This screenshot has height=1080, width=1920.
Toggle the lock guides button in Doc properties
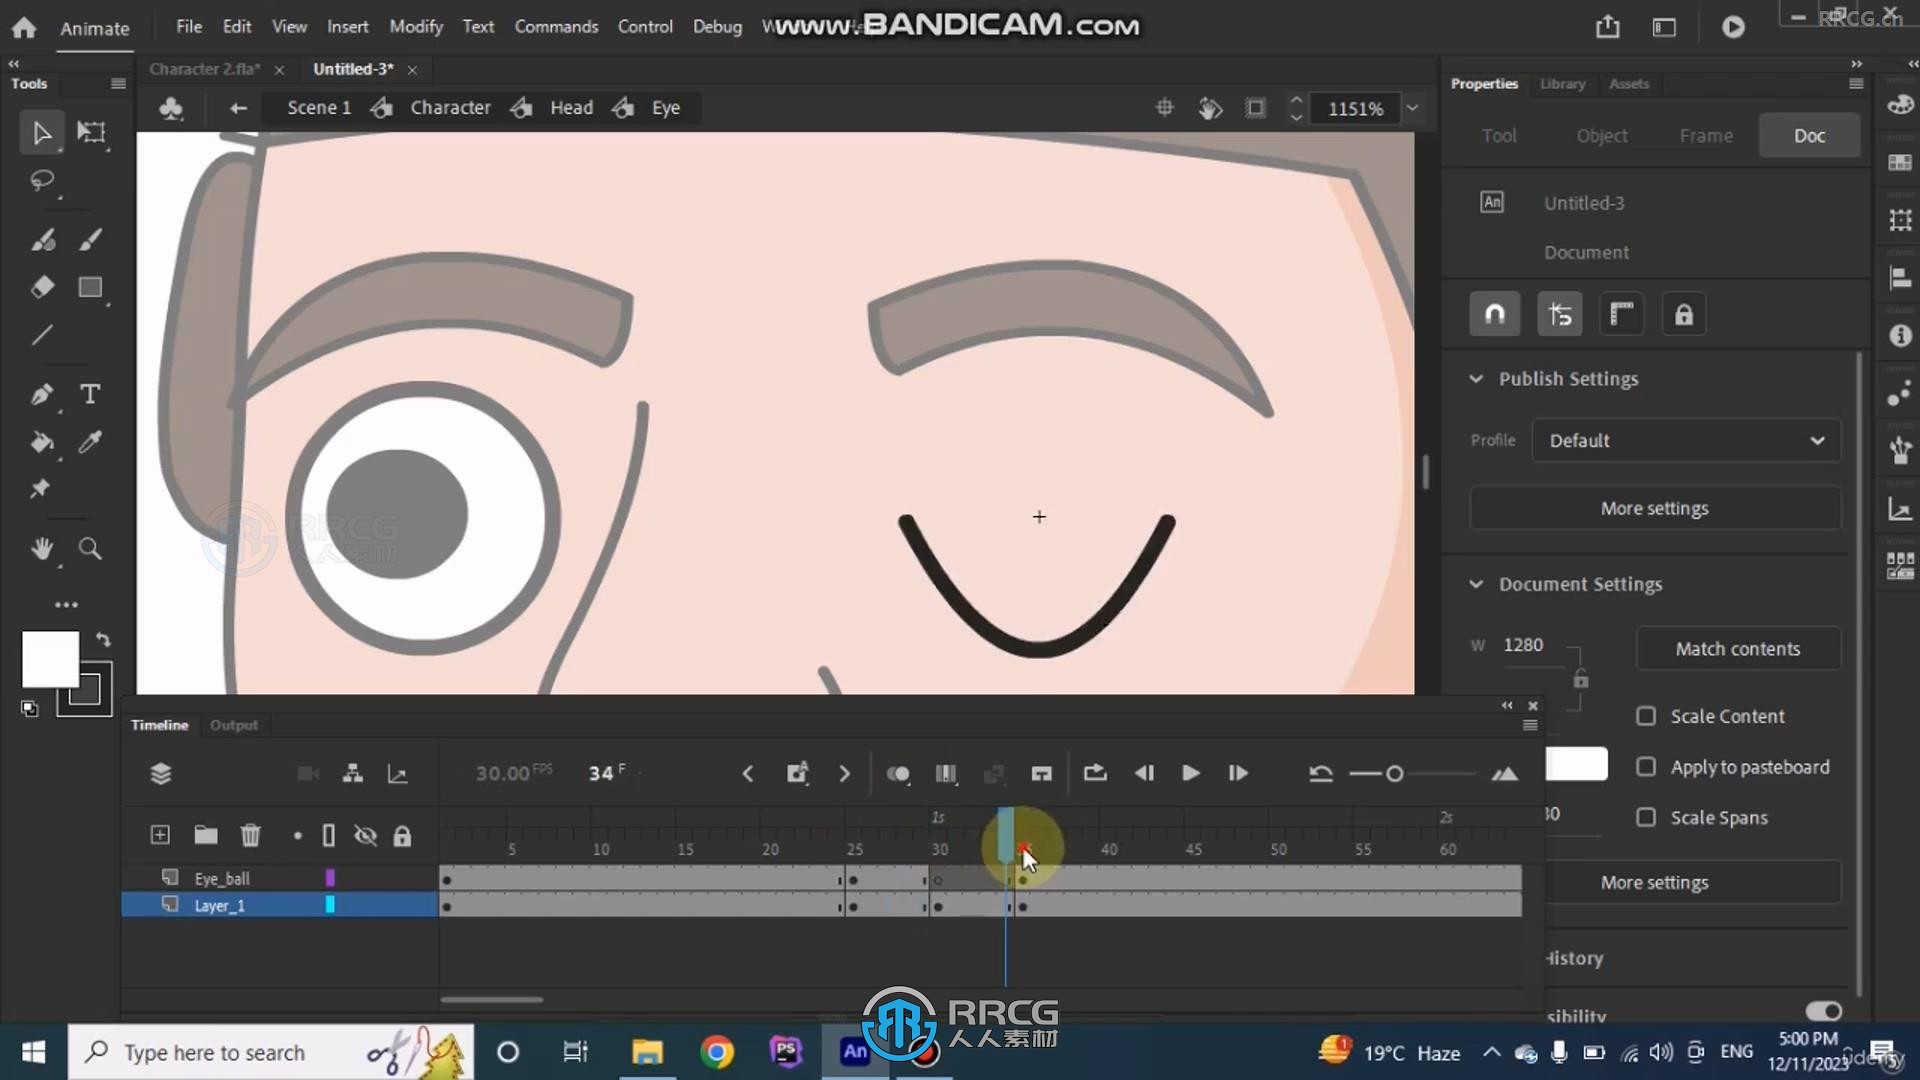(1684, 315)
